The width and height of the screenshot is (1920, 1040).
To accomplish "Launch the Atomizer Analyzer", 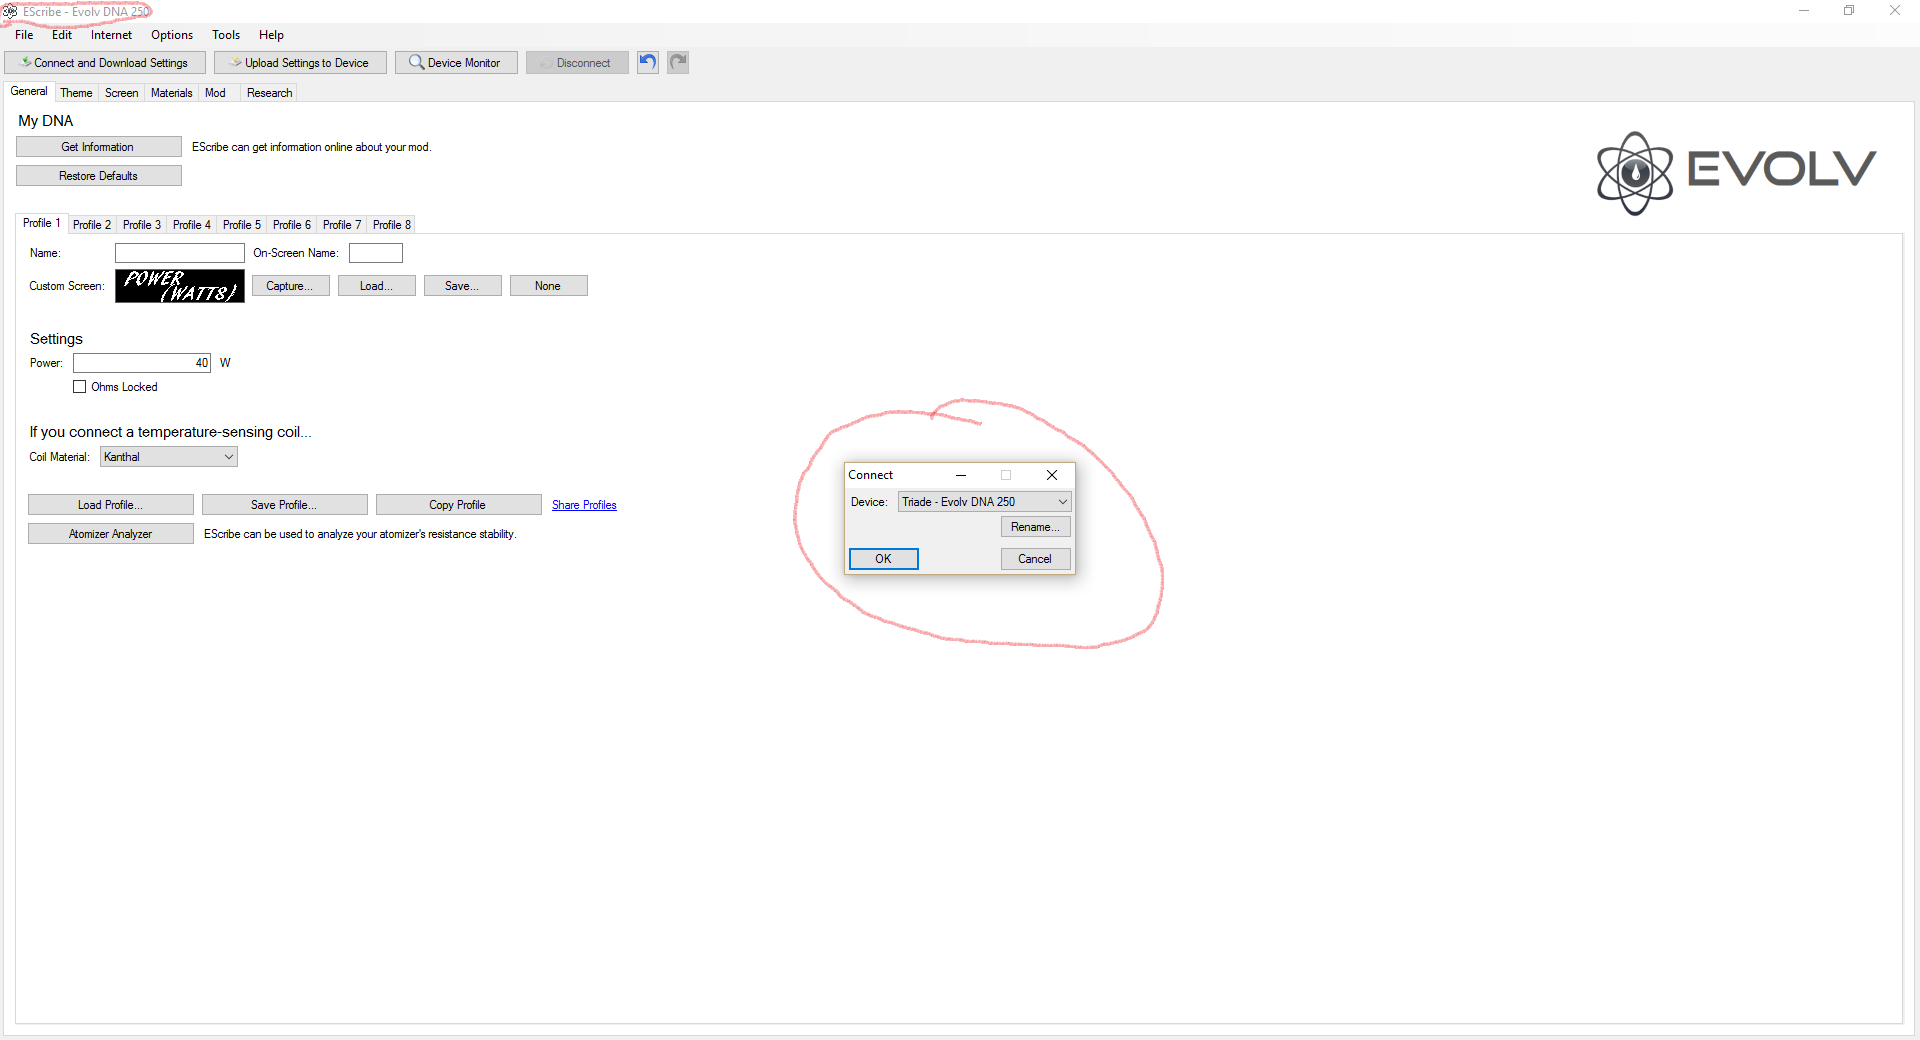I will [x=111, y=534].
